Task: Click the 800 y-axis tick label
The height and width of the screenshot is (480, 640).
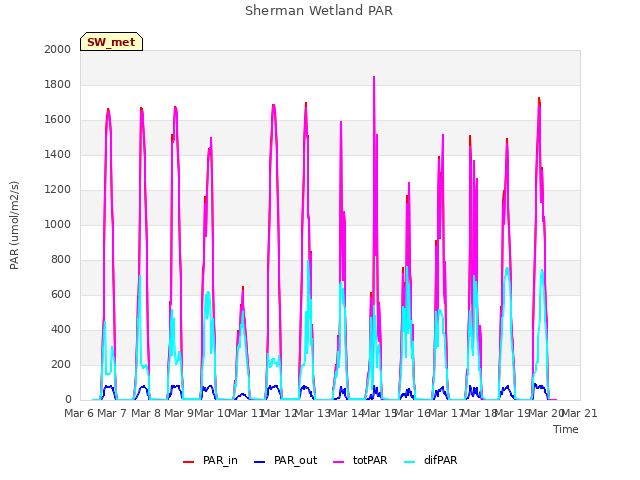Action: (61, 260)
